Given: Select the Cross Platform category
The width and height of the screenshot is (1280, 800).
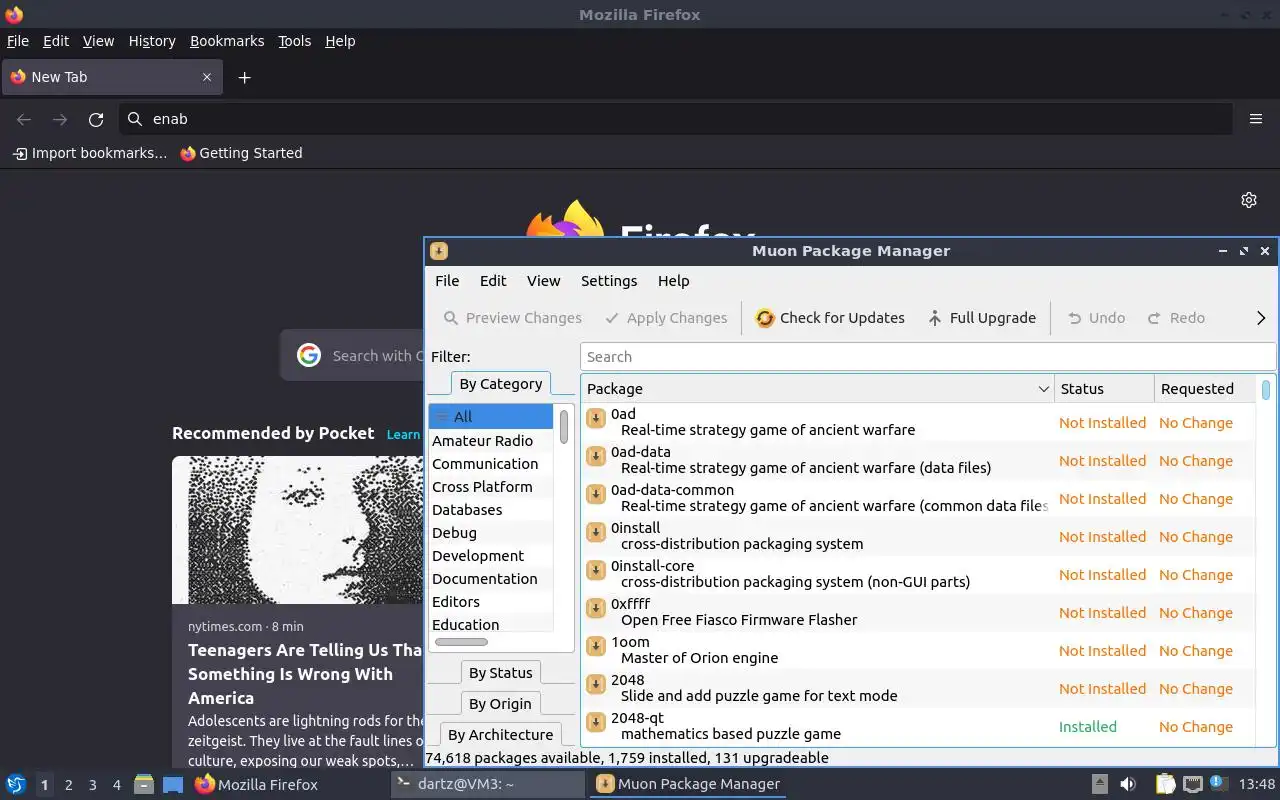Looking at the screenshot, I should [x=490, y=487].
